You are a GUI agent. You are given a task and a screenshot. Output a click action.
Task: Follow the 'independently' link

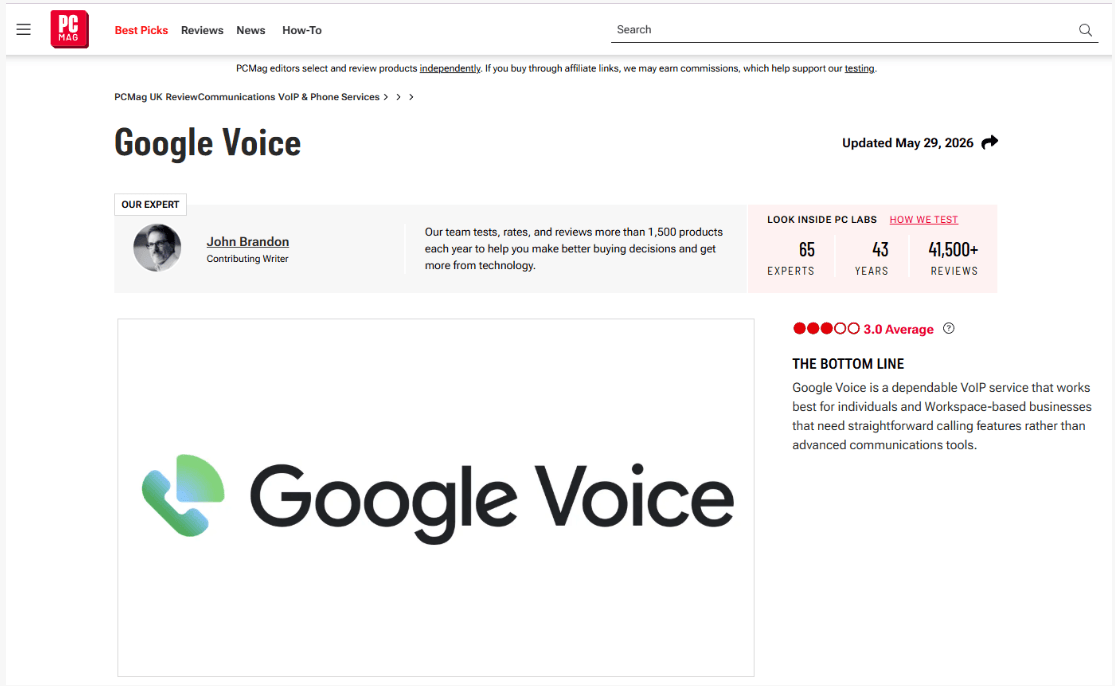click(450, 68)
